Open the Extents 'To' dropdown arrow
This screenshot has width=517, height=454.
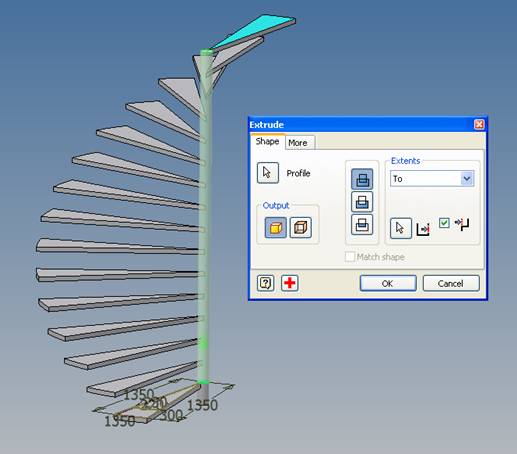tap(467, 179)
